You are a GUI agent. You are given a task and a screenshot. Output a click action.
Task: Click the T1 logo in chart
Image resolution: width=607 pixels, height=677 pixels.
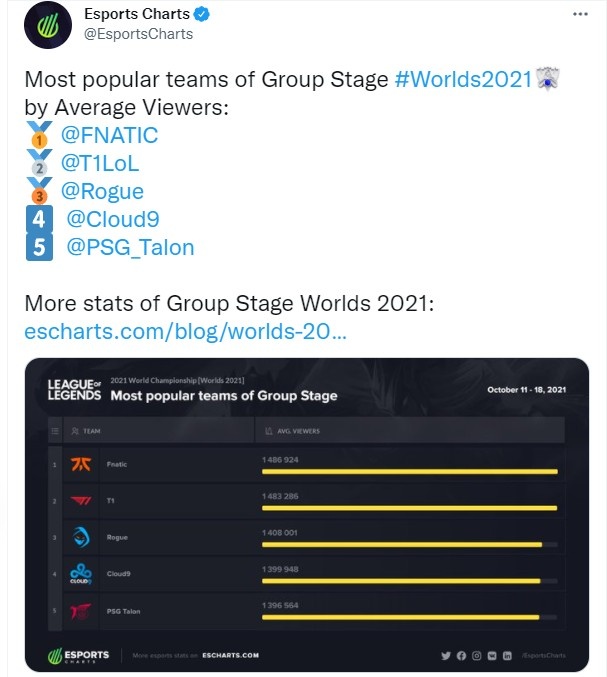pyautogui.click(x=81, y=501)
